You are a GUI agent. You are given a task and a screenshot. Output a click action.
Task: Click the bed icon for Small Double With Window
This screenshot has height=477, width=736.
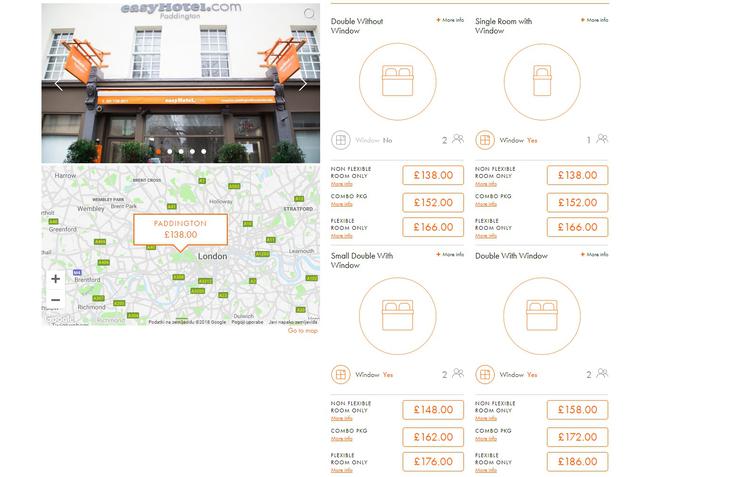coord(398,315)
